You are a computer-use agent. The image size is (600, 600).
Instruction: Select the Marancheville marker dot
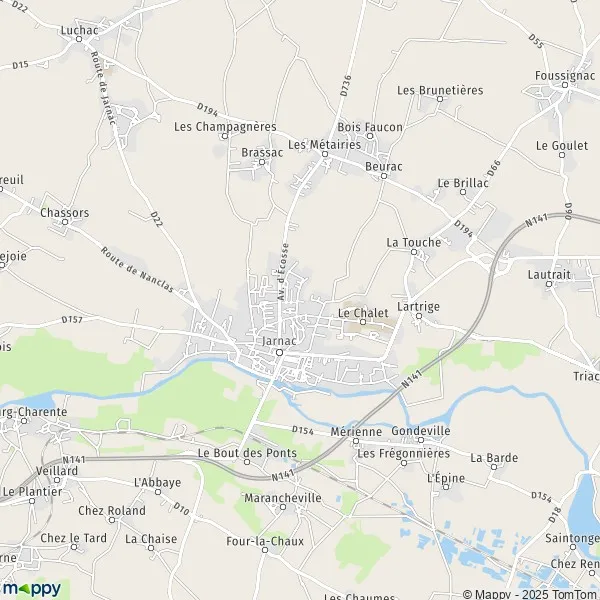[x=283, y=507]
